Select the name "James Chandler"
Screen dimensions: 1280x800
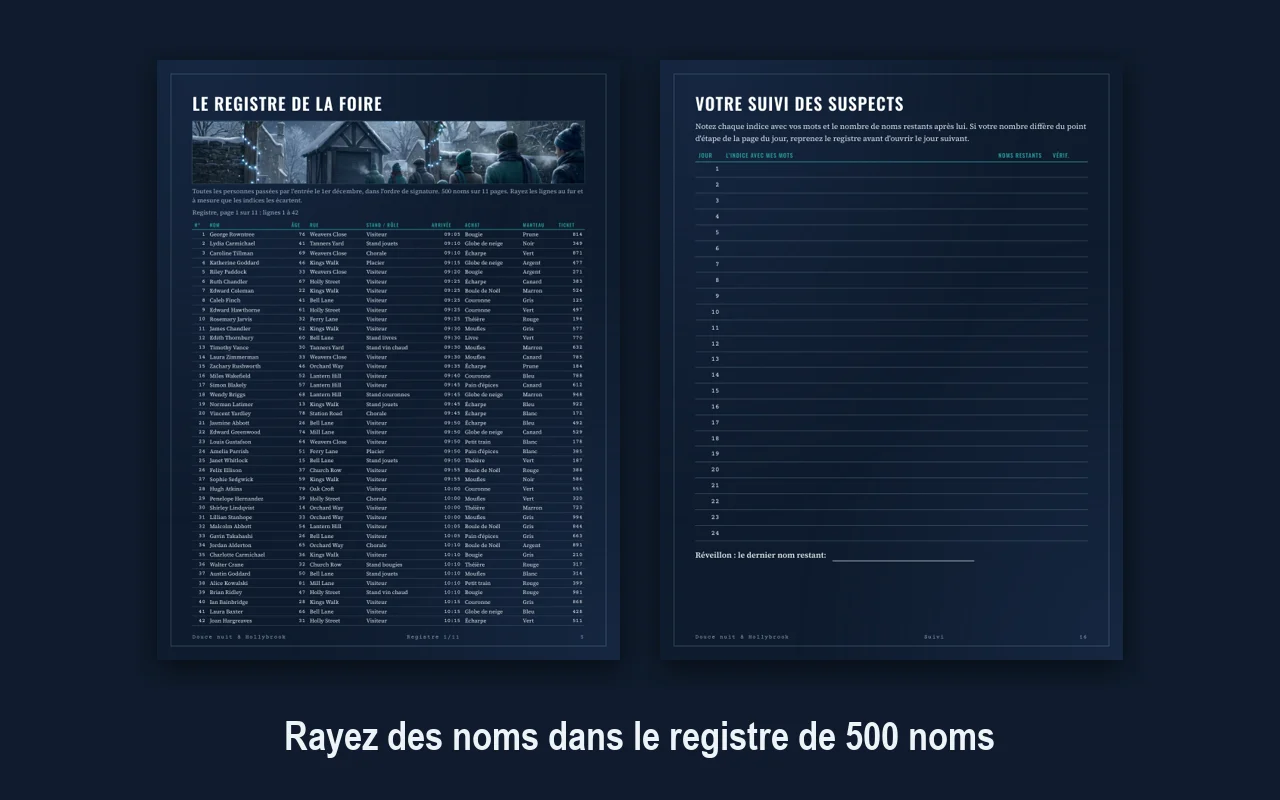[230, 328]
